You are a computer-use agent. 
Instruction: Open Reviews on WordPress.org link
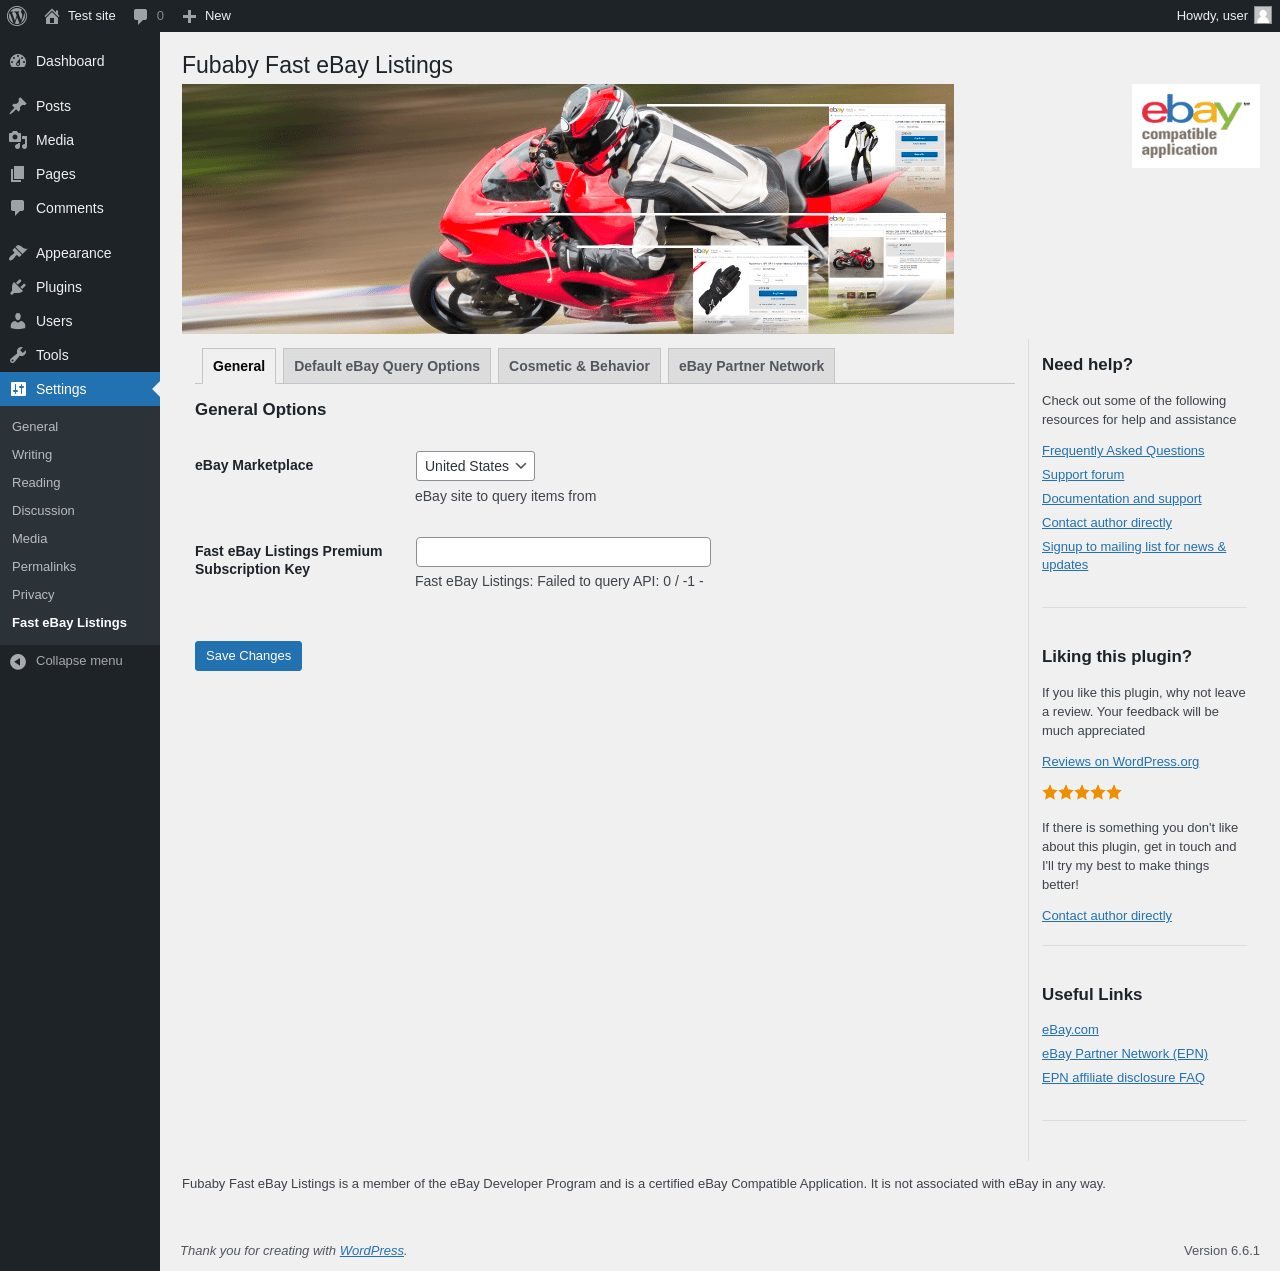point(1120,762)
